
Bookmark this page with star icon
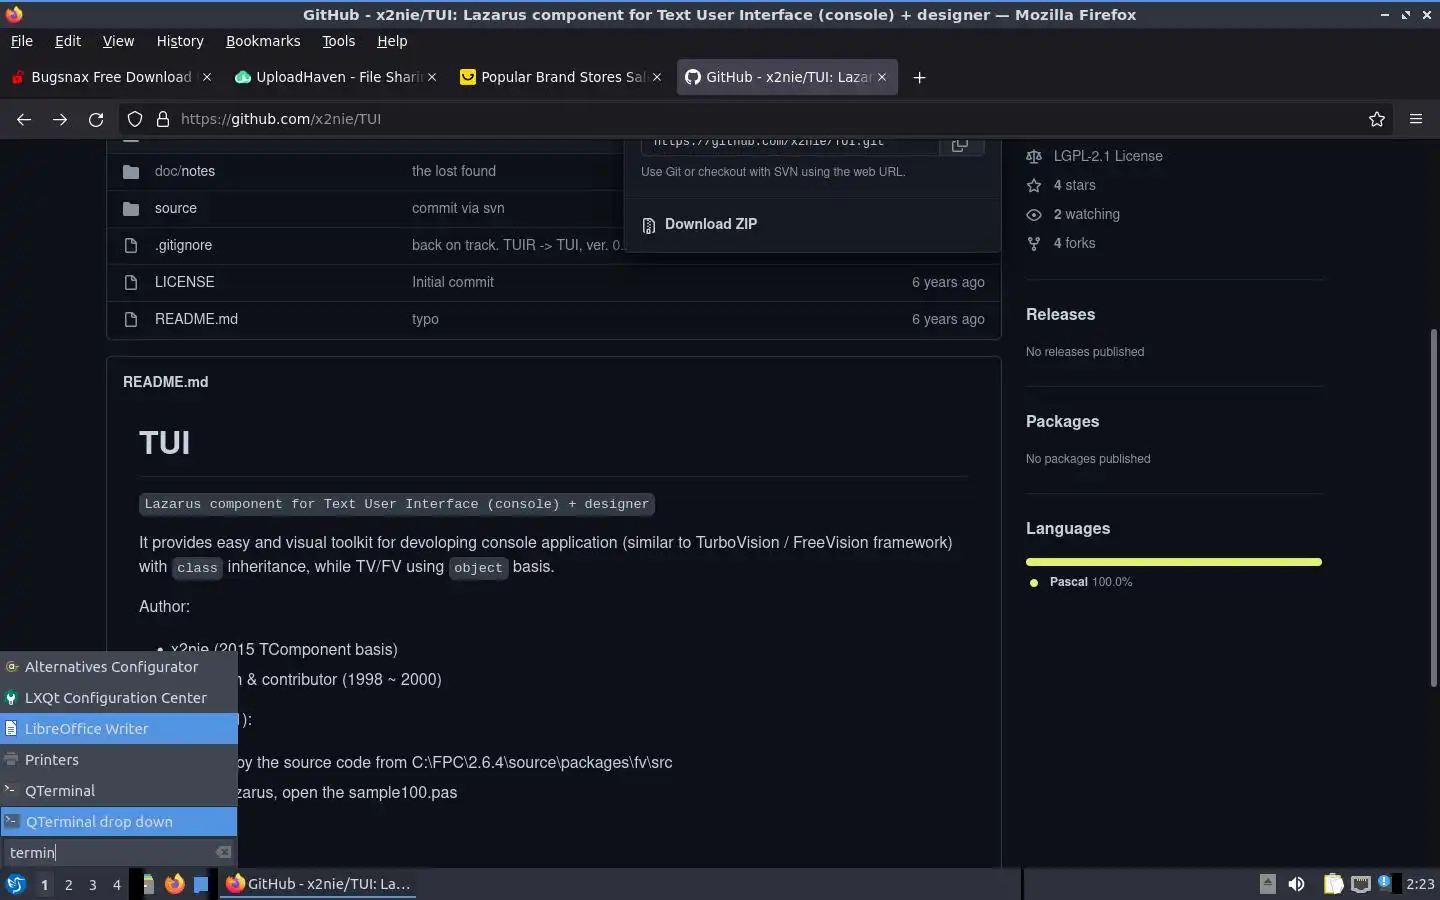tap(1377, 119)
